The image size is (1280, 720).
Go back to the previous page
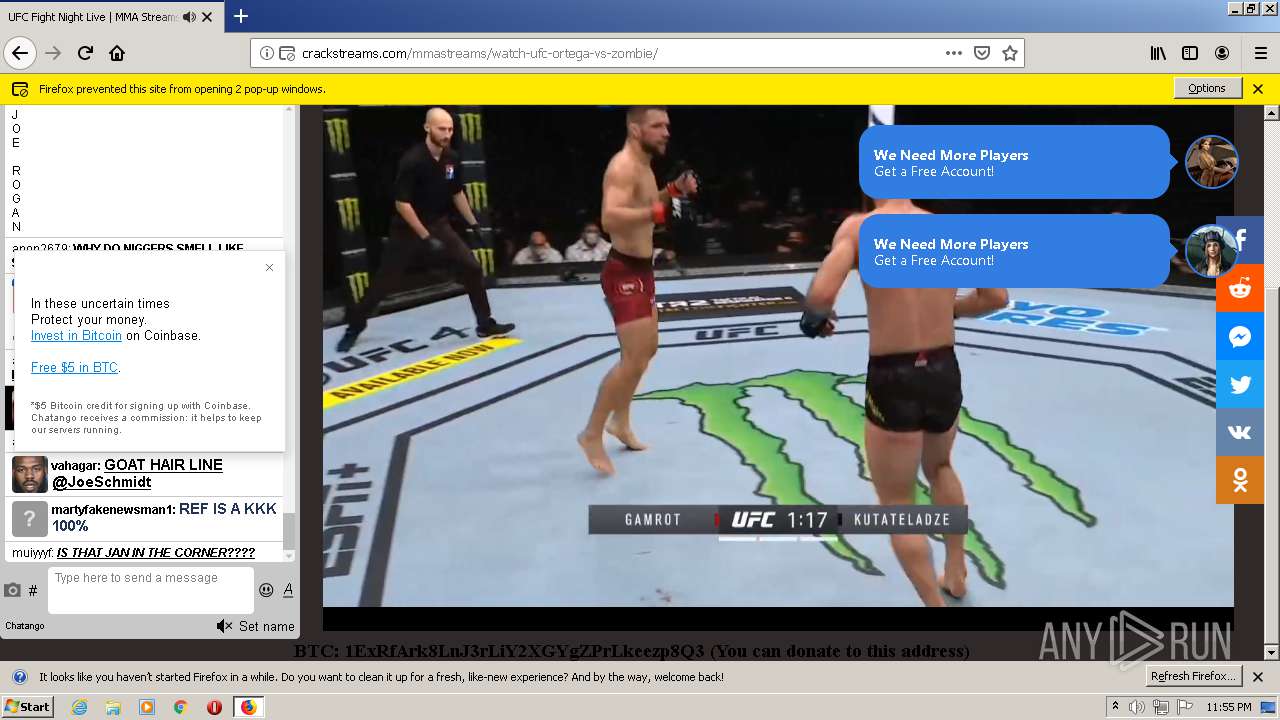coord(20,53)
